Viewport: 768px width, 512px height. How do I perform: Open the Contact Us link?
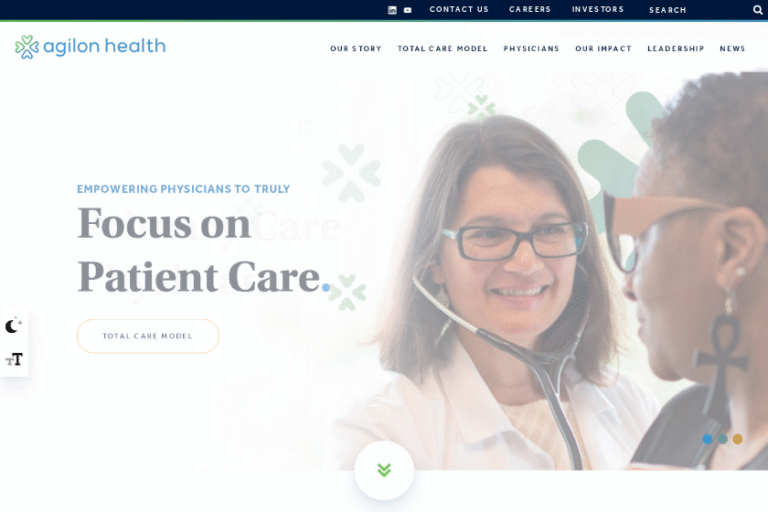click(459, 9)
